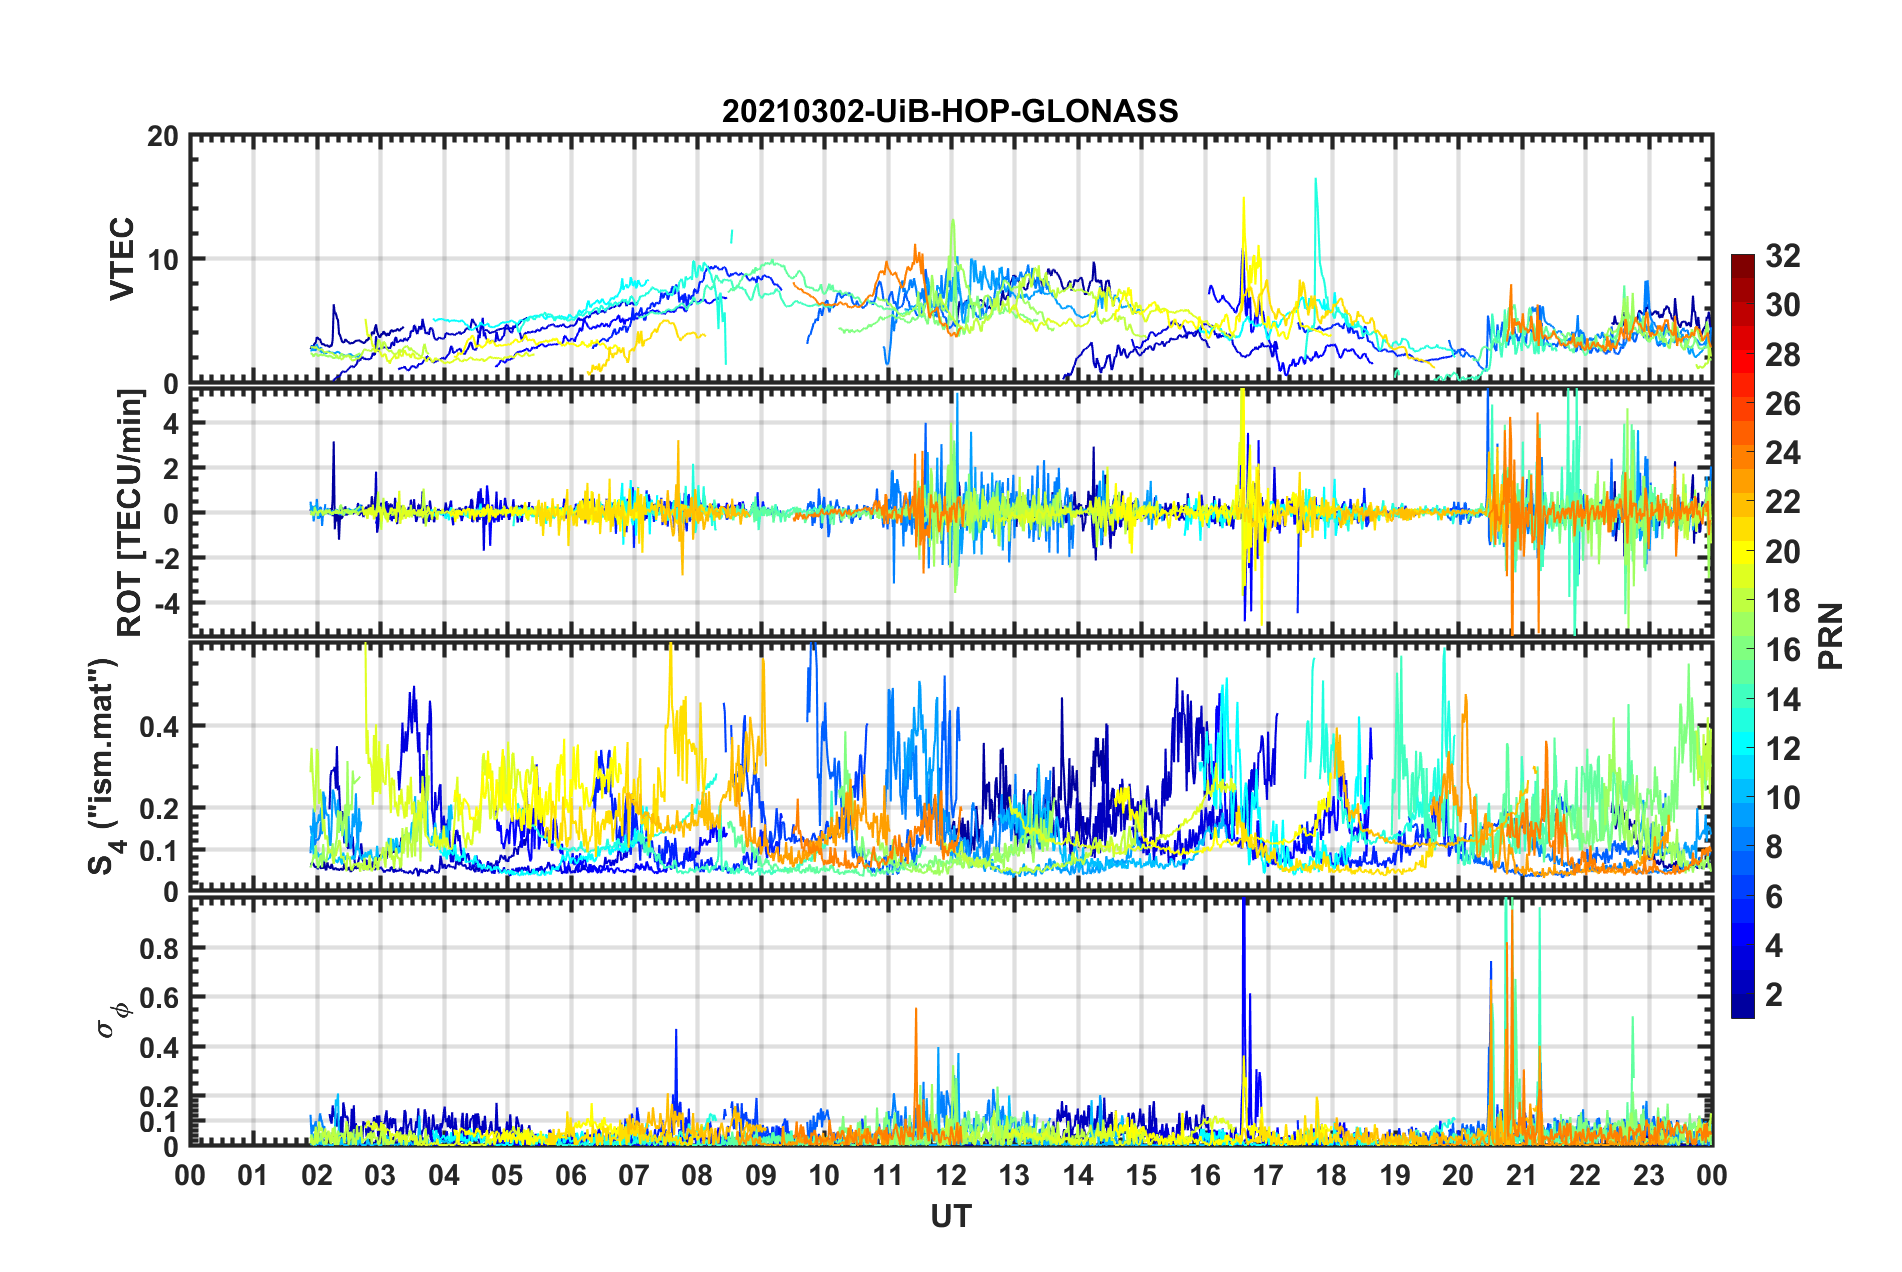The height and width of the screenshot is (1272, 1902).
Task: Select hour tick 01 on UT axis
Action: pos(253,1175)
